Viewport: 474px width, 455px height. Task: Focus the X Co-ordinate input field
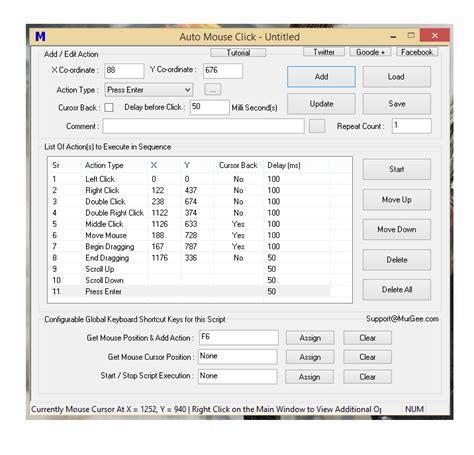click(x=124, y=71)
